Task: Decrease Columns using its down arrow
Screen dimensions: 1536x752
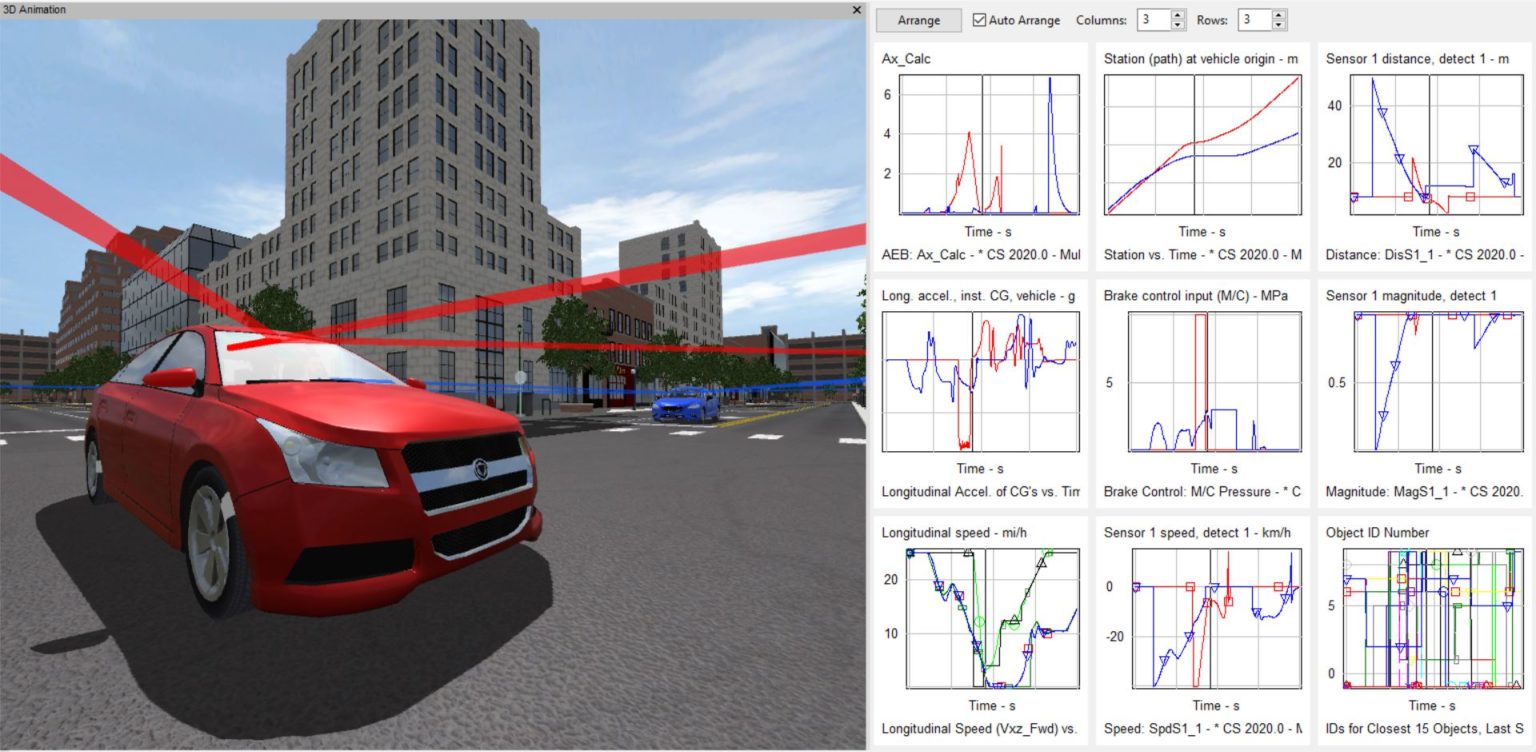Action: pos(1177,25)
